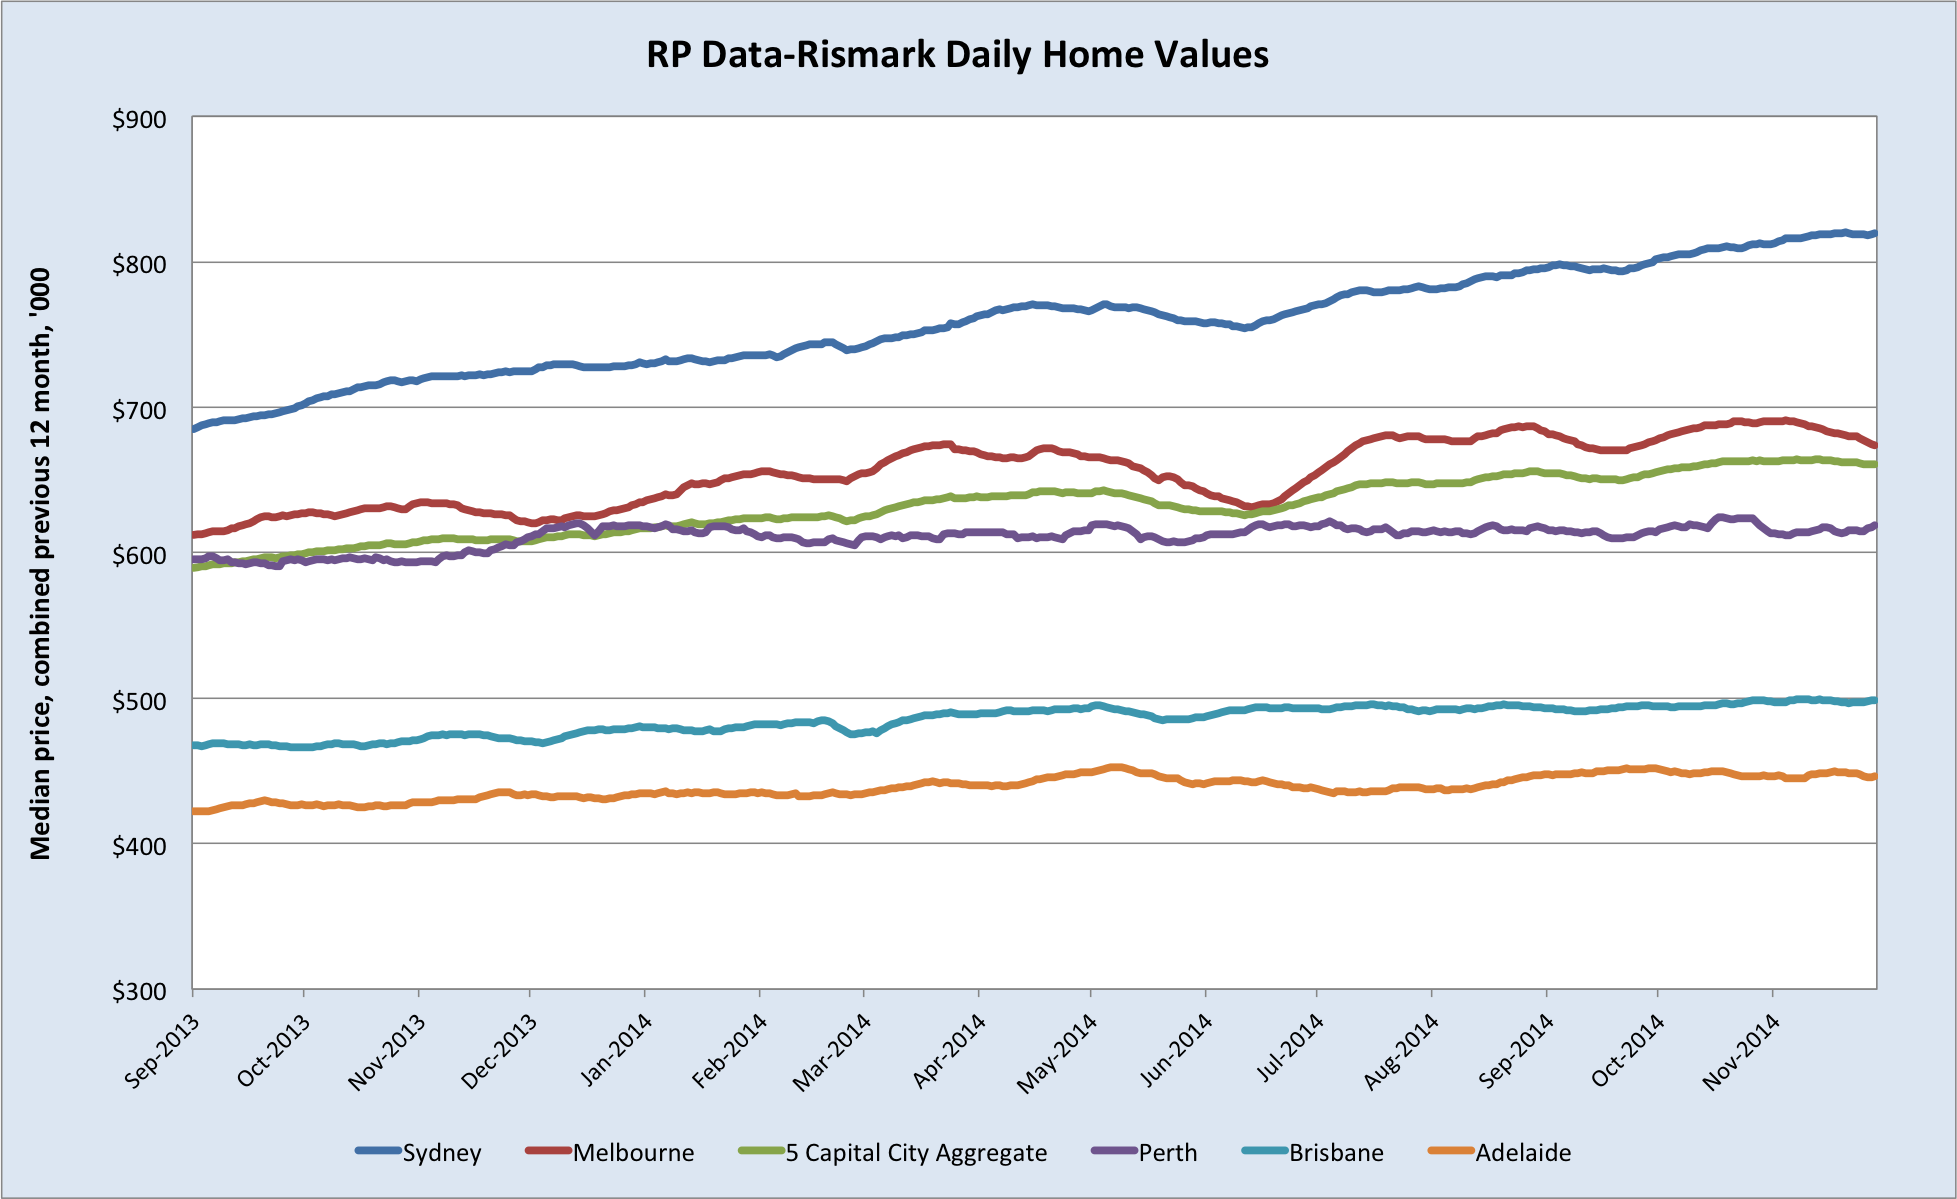Click the $300 y-axis label
1957x1199 pixels.
click(139, 991)
